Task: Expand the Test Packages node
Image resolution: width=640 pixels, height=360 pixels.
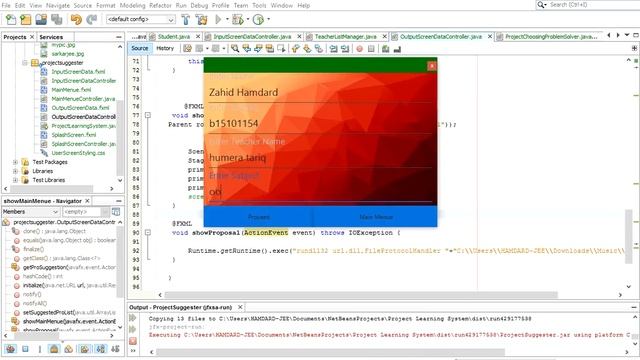Action: click(x=16, y=162)
